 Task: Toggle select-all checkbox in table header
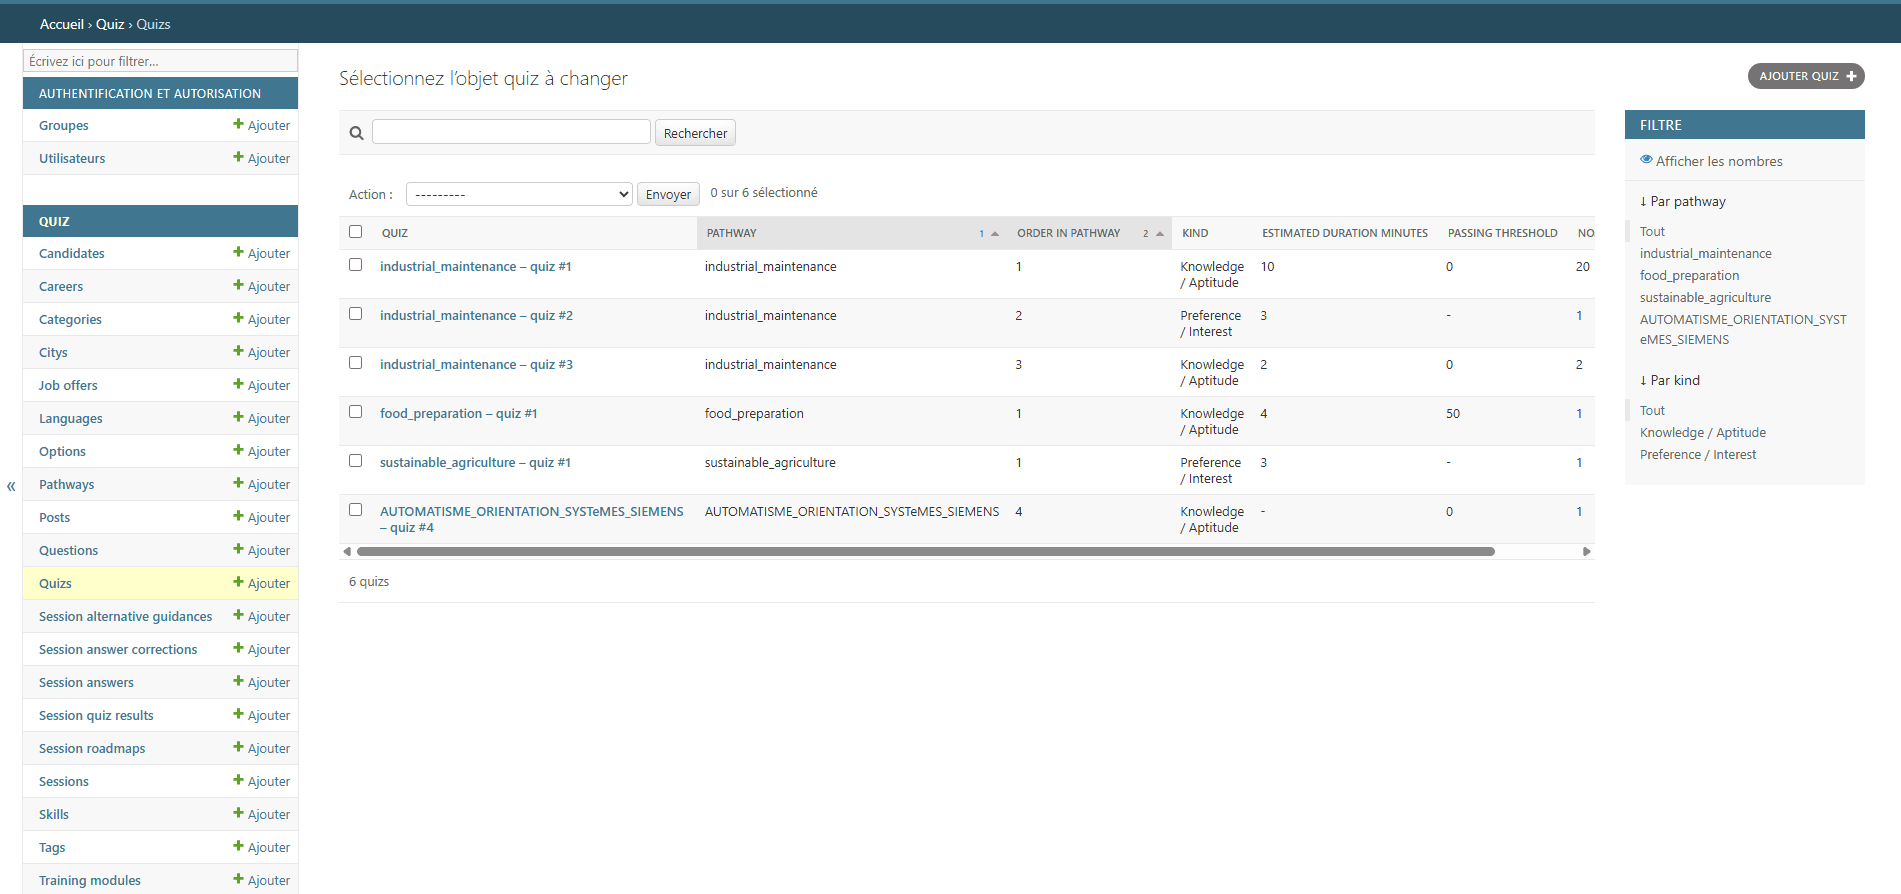coord(355,231)
